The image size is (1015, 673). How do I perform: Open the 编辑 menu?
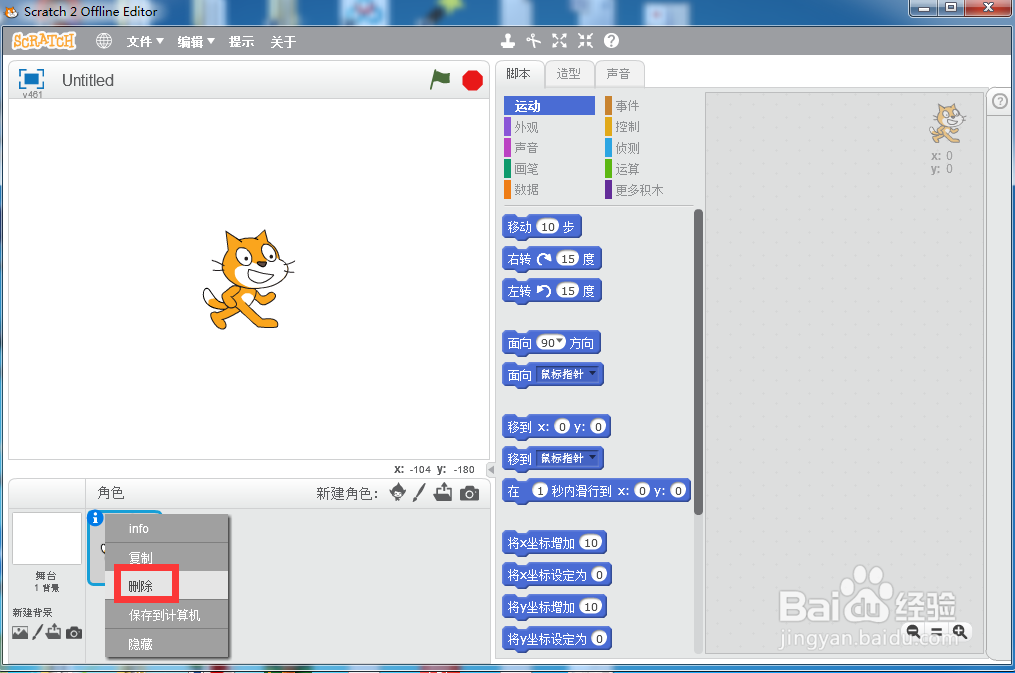(196, 41)
